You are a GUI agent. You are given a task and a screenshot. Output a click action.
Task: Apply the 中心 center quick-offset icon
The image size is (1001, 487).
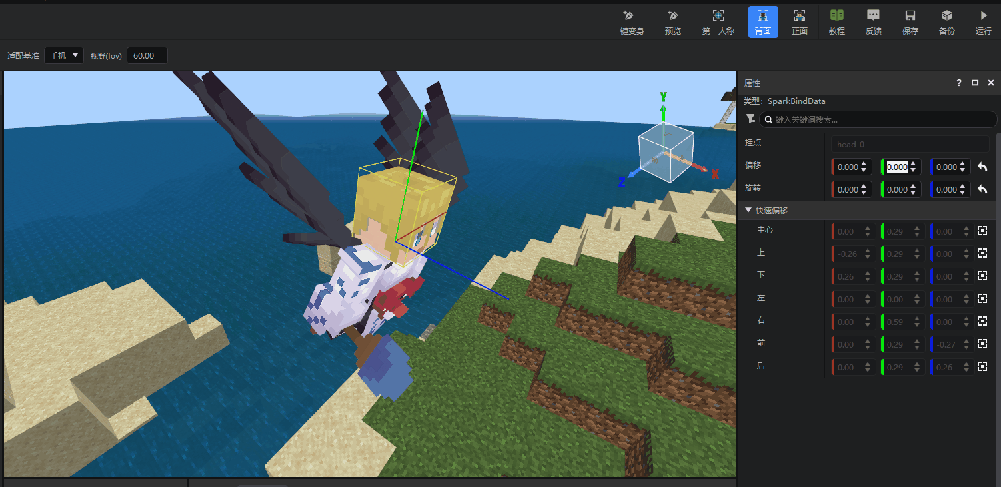tap(982, 230)
